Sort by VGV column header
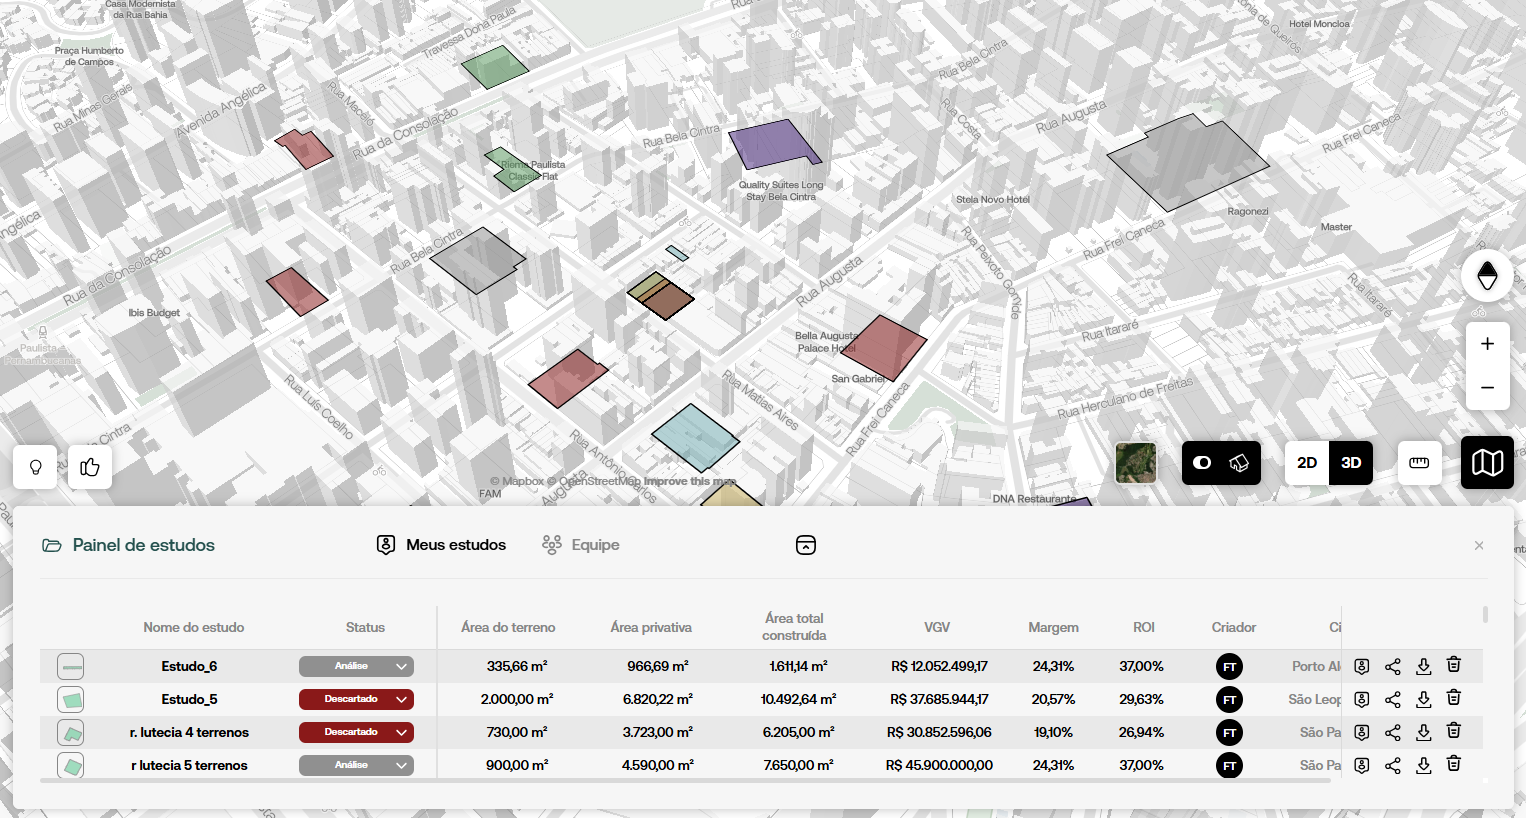The height and width of the screenshot is (818, 1526). 937,627
